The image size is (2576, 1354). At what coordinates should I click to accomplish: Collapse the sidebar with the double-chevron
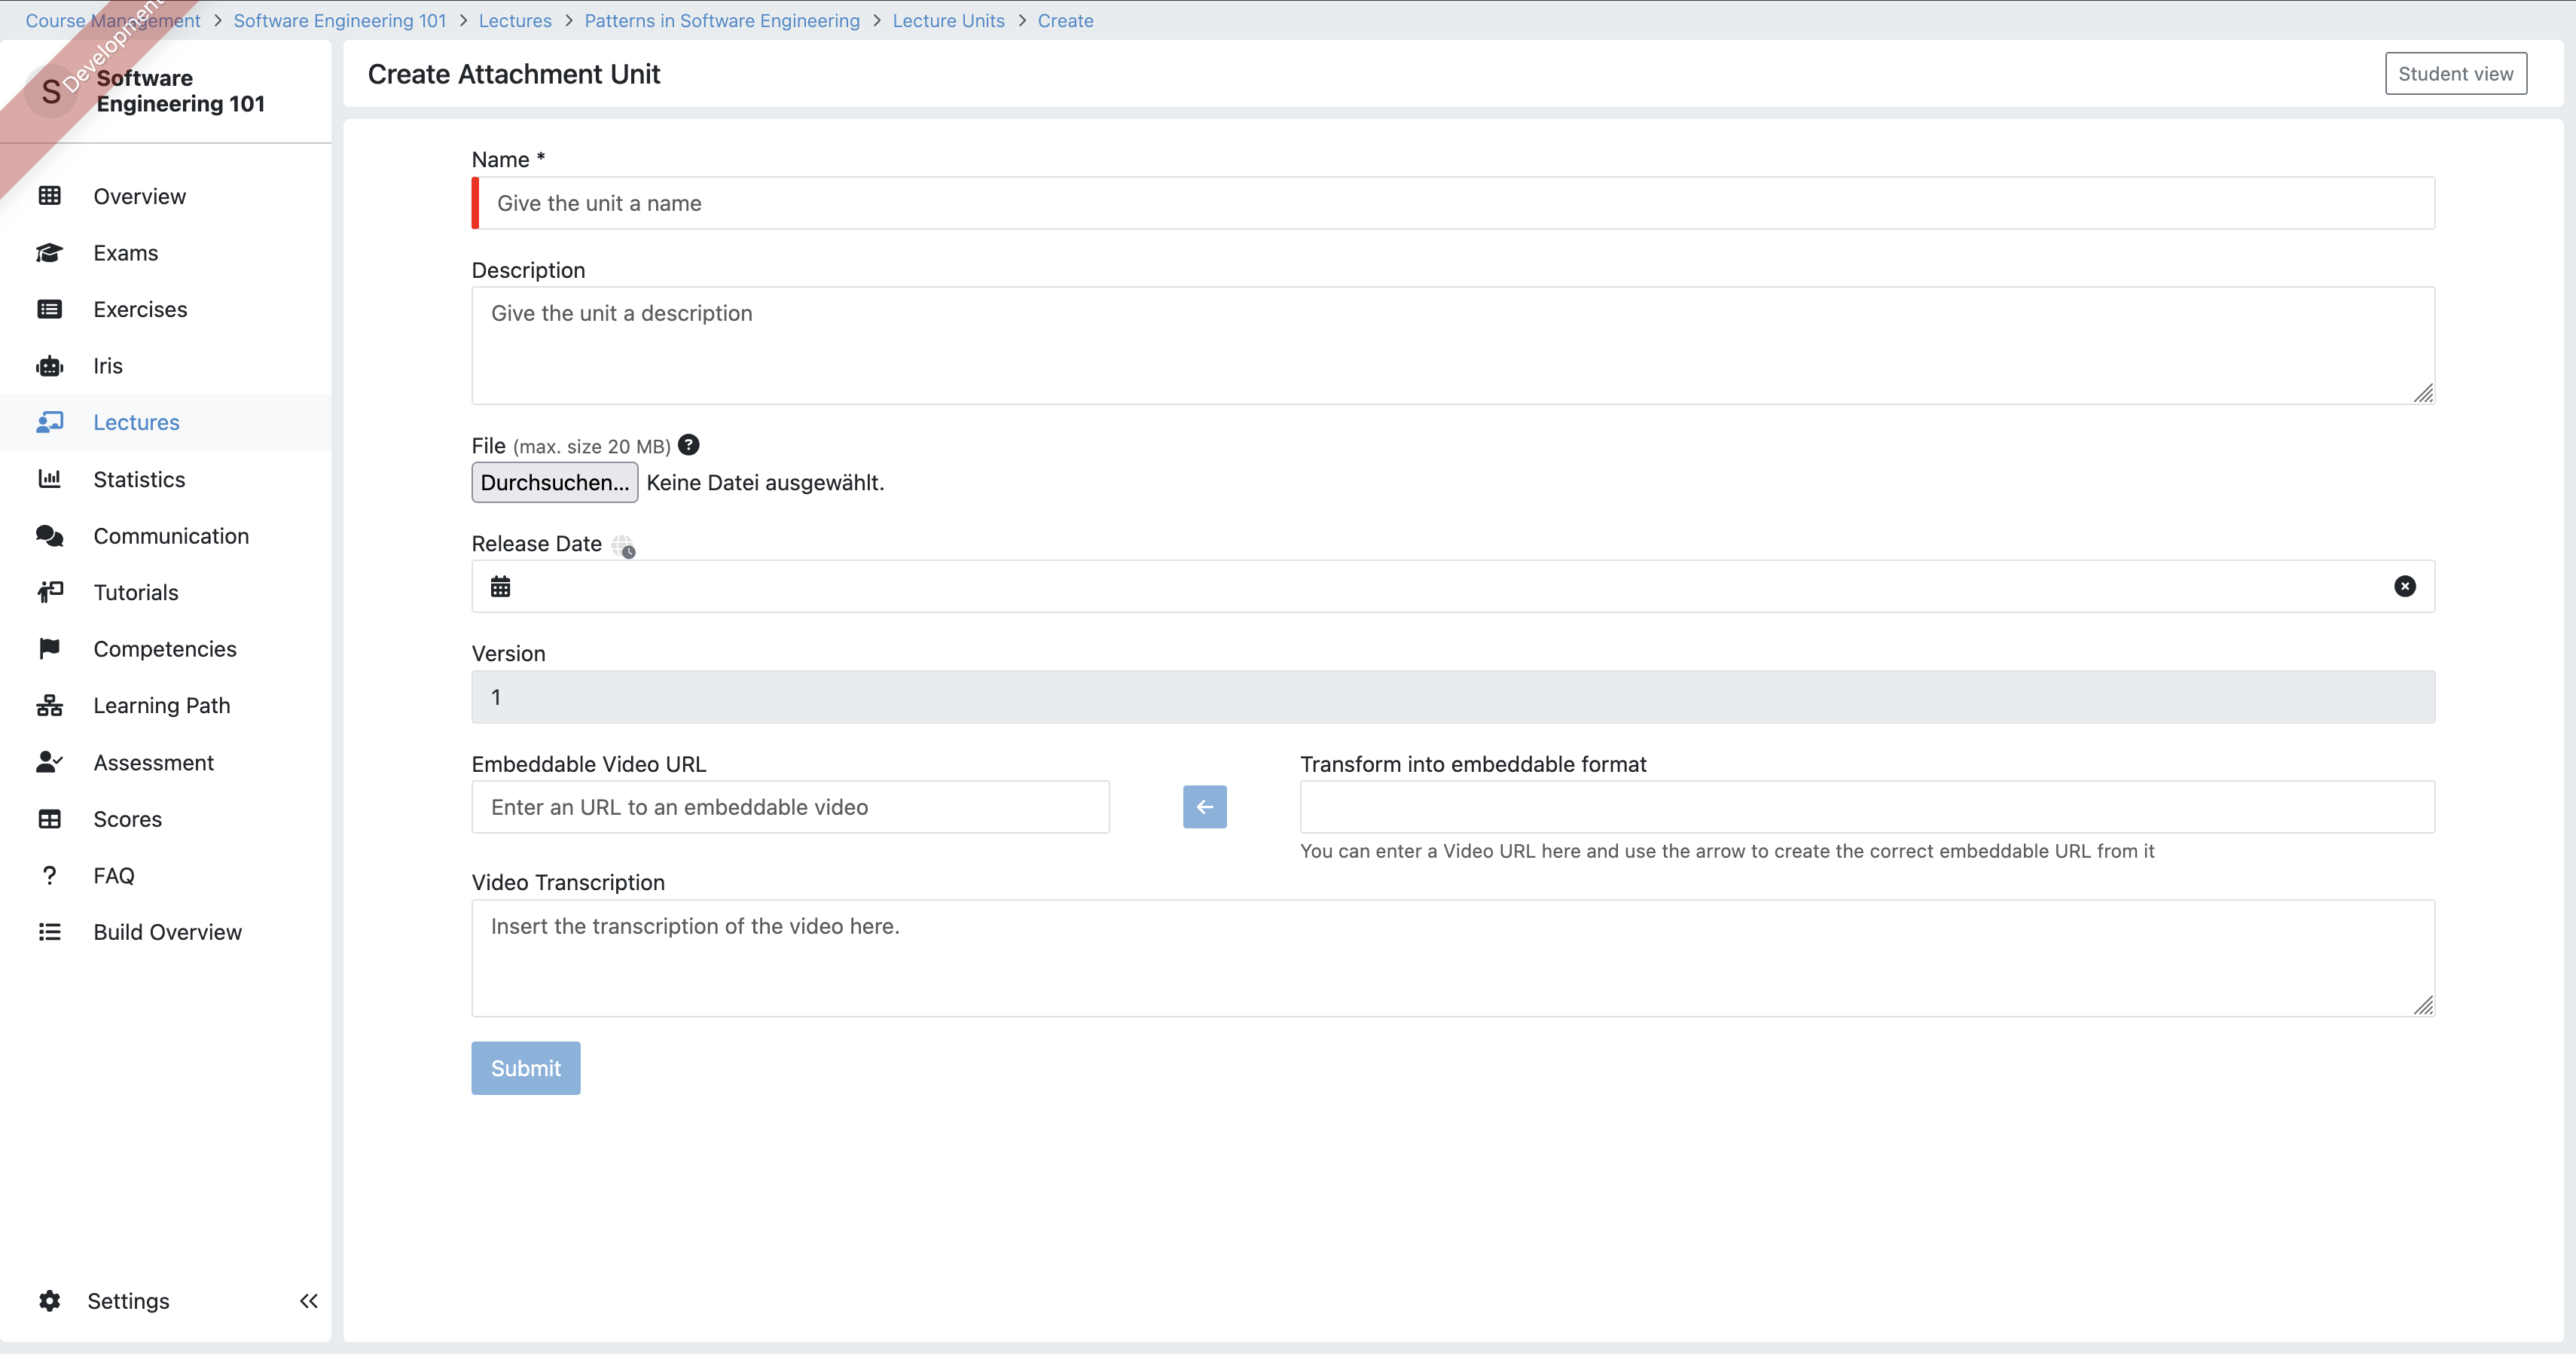(307, 1300)
